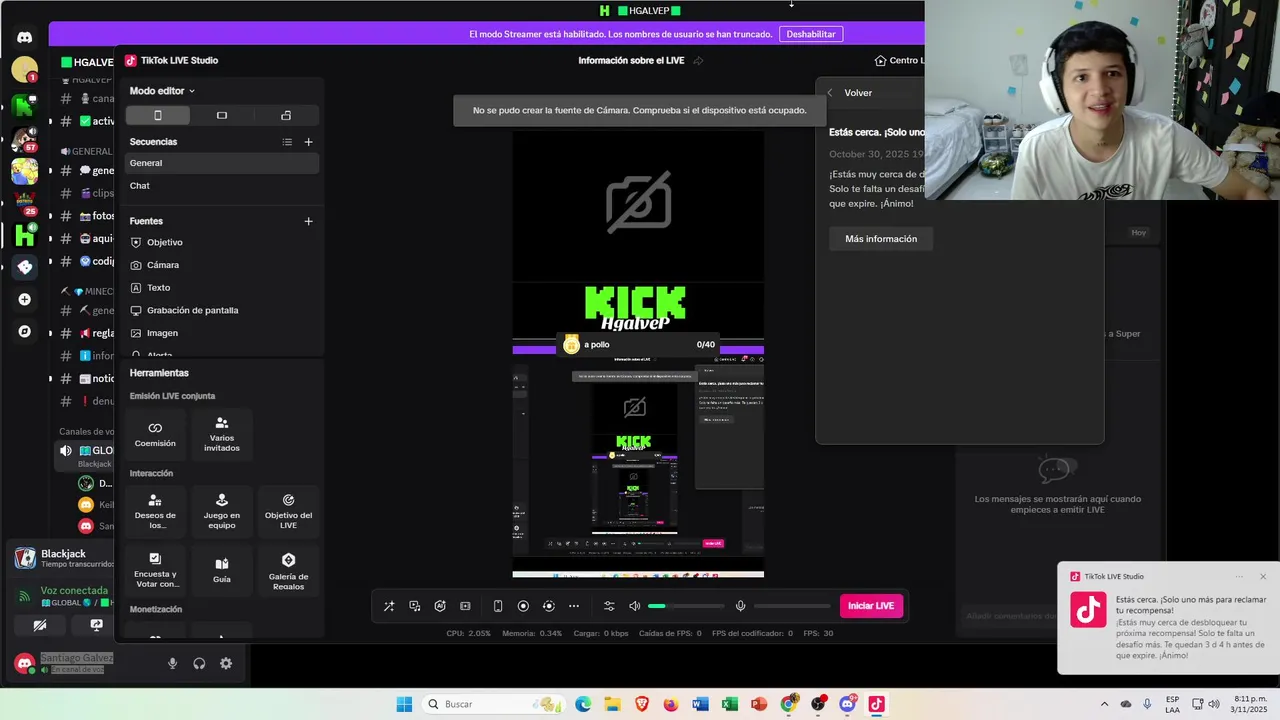Open the Deseos de los... tool
1280x720 pixels.
point(155,511)
